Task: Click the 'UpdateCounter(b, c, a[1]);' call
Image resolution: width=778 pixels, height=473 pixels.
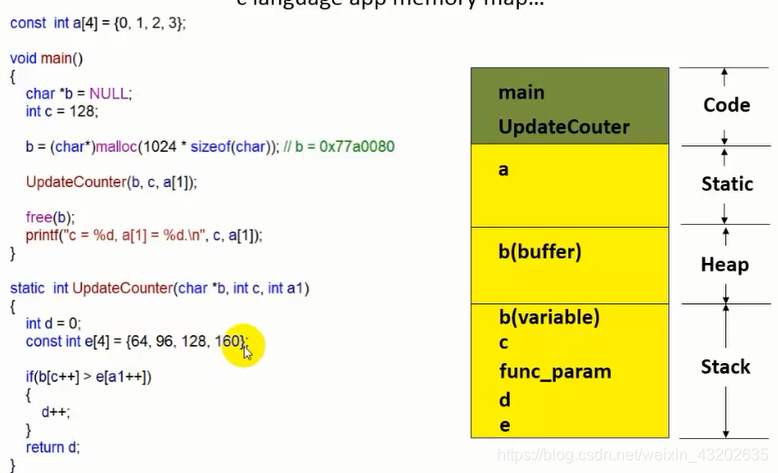Action: point(112,182)
